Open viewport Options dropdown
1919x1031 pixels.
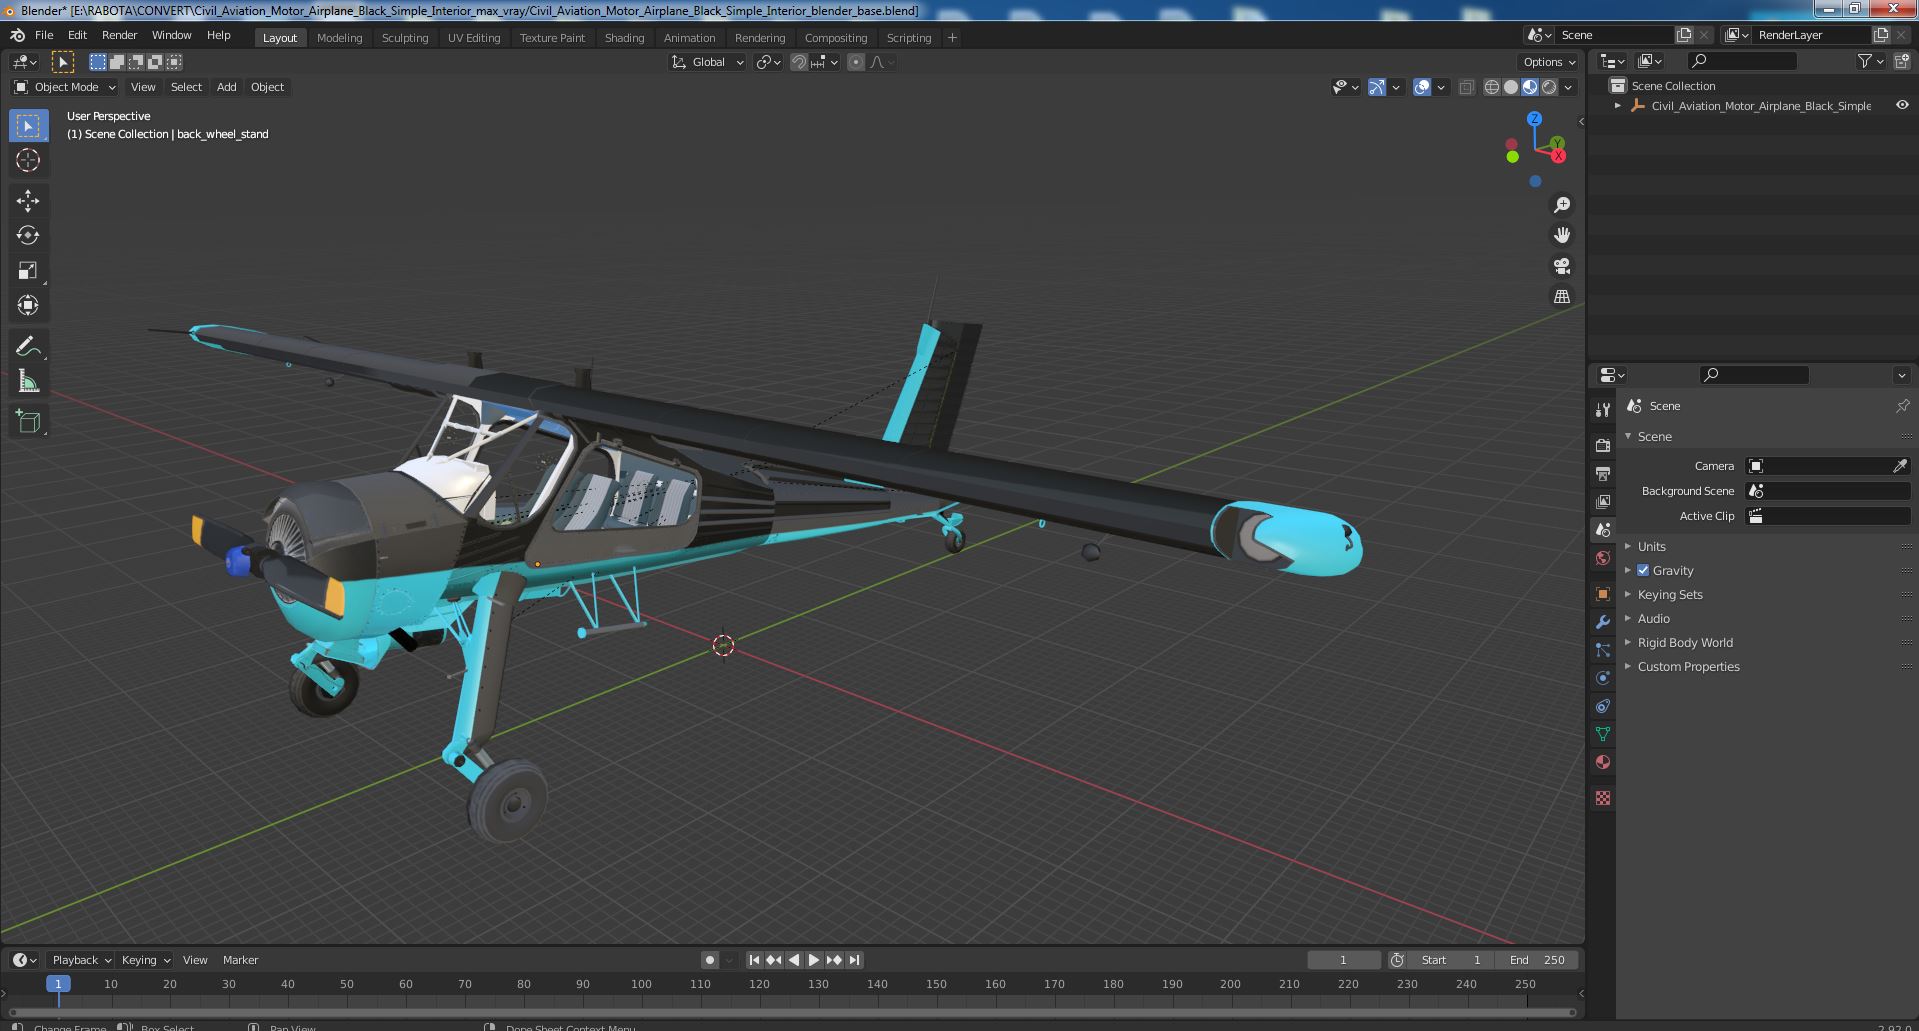(1549, 62)
